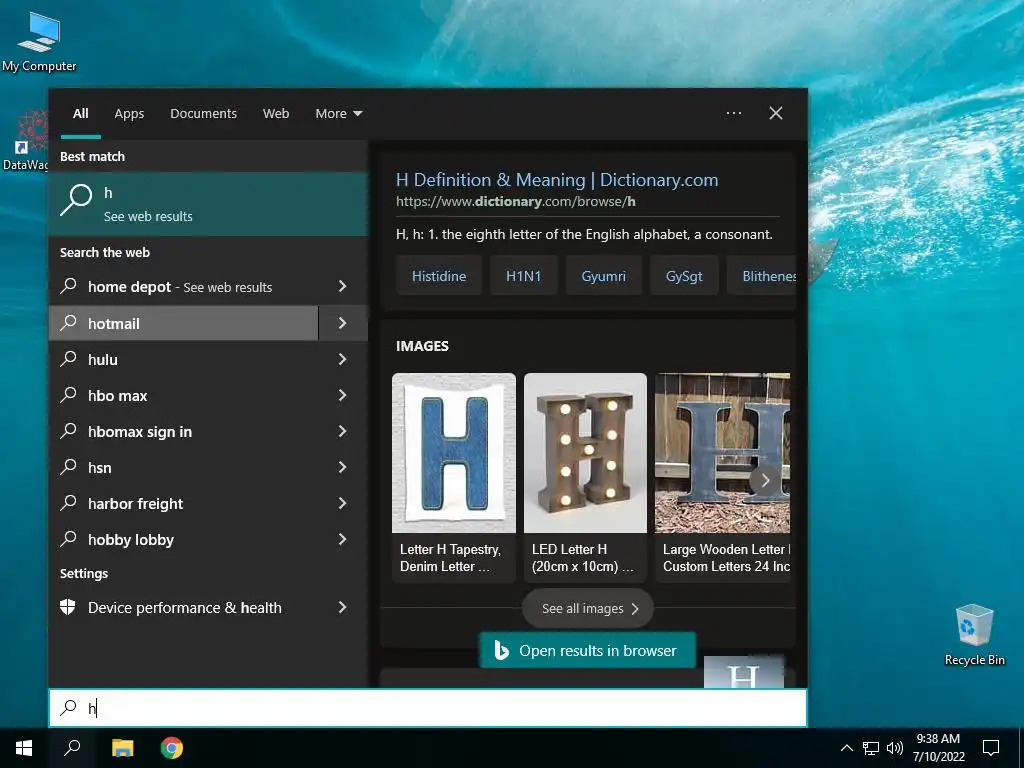Open Device performance & health setting
The image size is (1024, 768).
pos(184,607)
